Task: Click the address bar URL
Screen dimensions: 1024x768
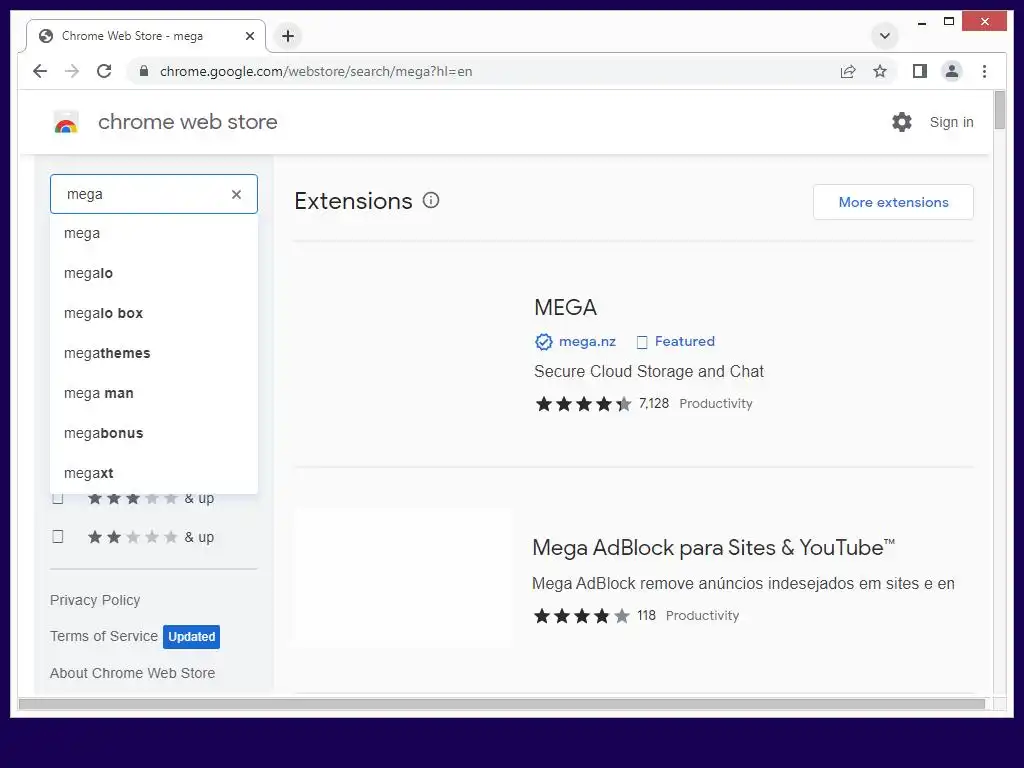Action: tap(315, 71)
